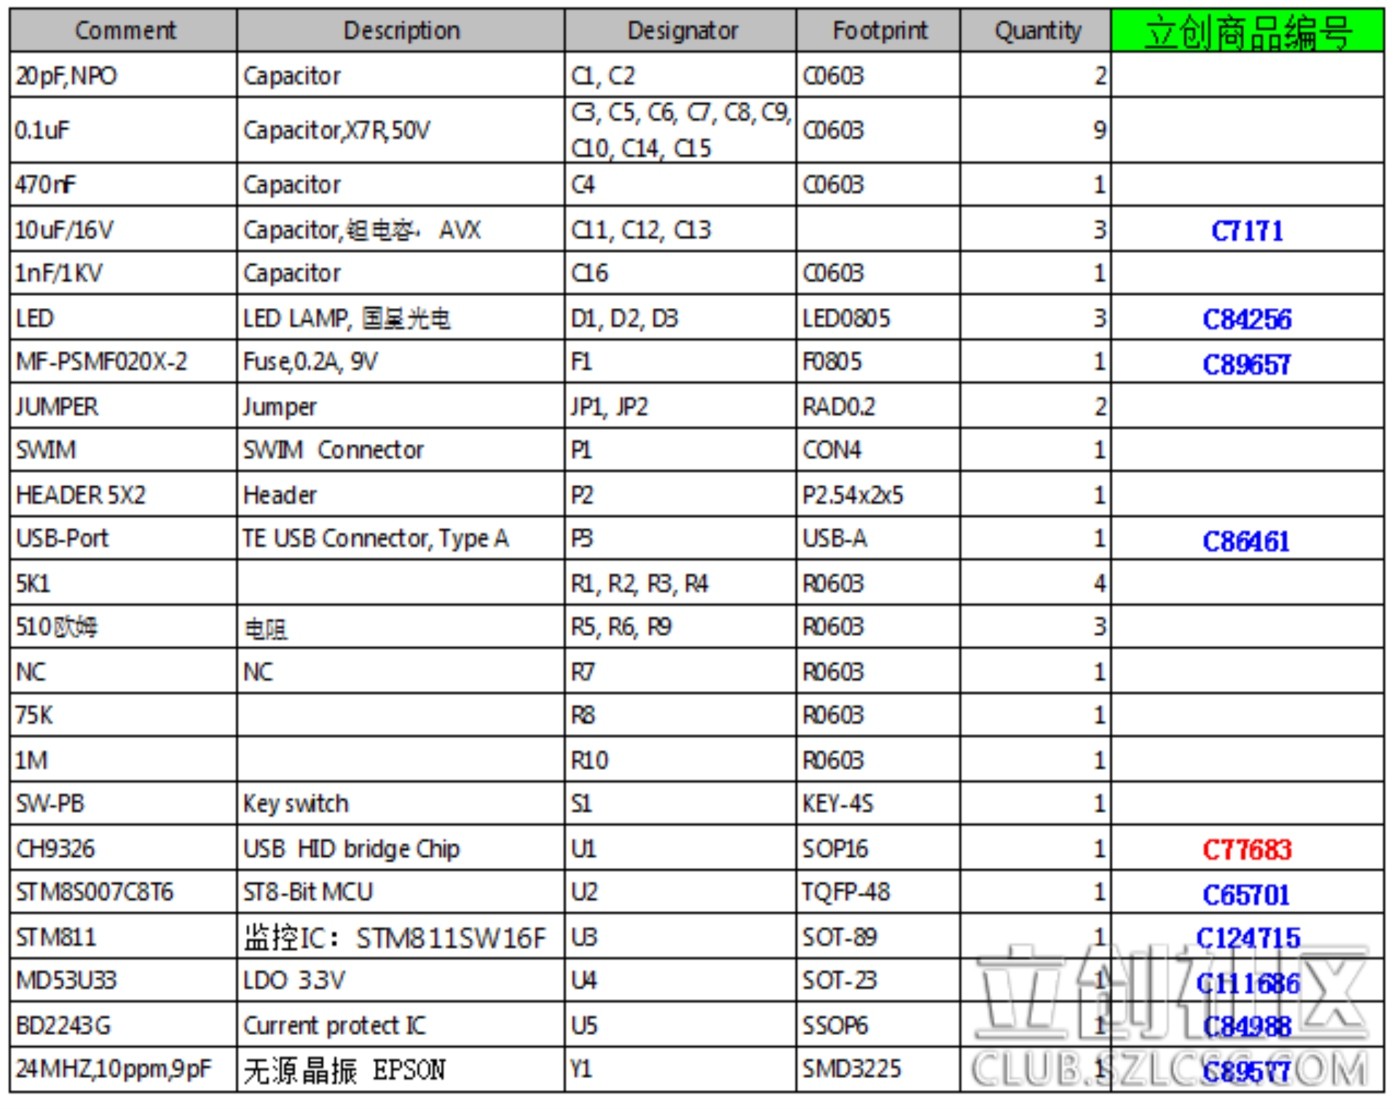1394x1109 pixels.
Task: Open part number link C89657
Action: point(1247,364)
